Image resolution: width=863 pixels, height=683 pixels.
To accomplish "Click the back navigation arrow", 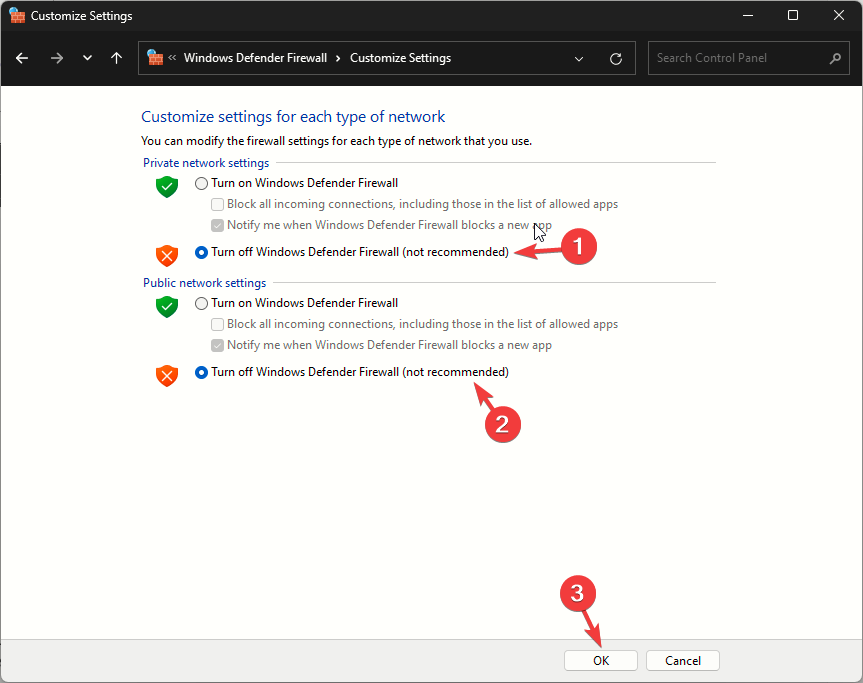I will point(22,58).
